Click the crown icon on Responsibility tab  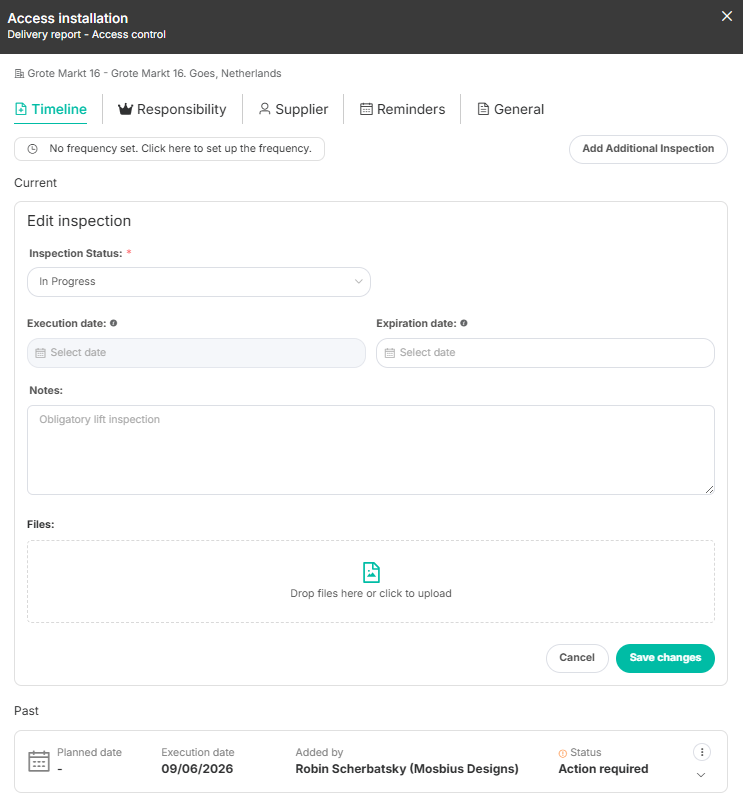click(125, 109)
